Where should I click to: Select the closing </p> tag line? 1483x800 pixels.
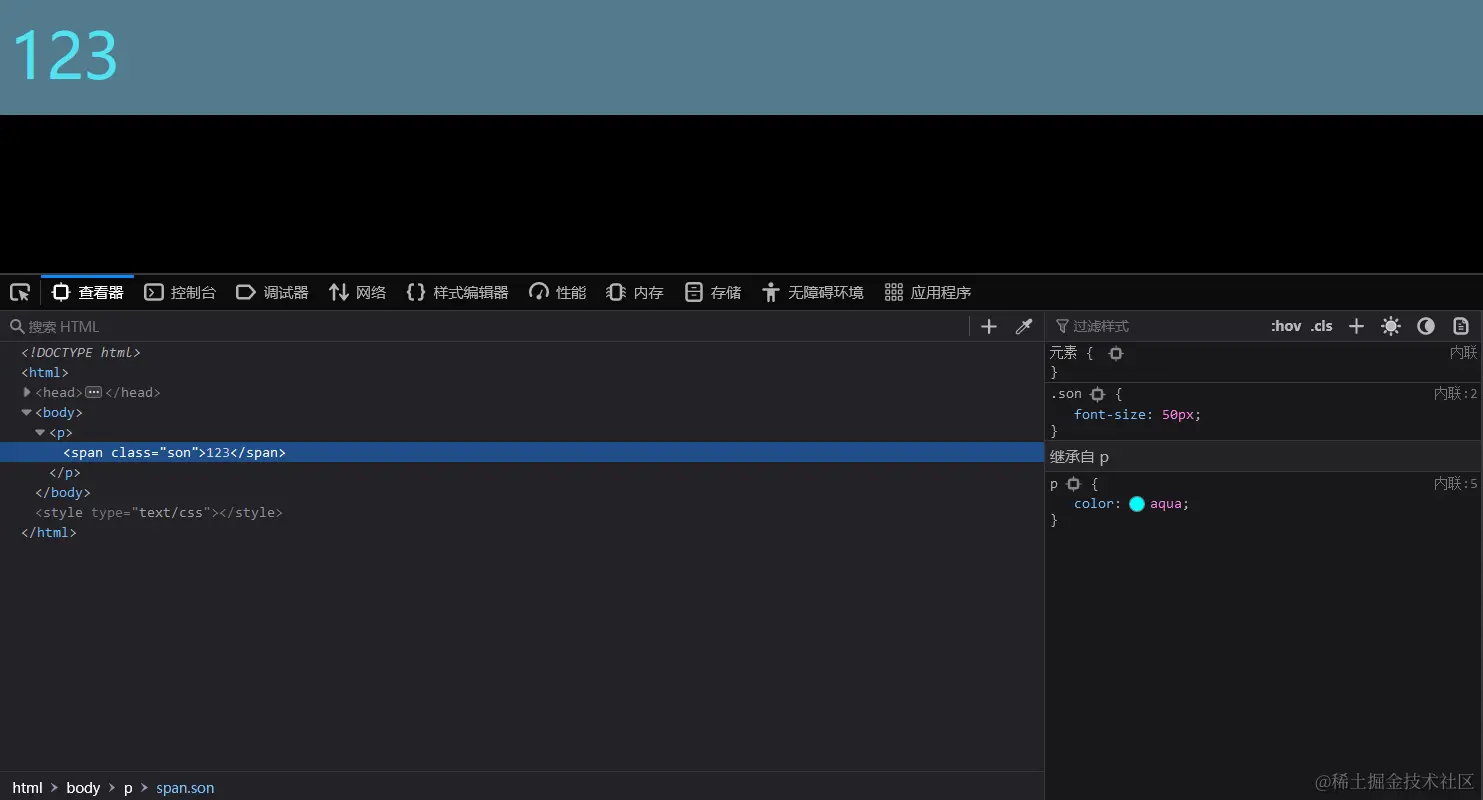(65, 473)
